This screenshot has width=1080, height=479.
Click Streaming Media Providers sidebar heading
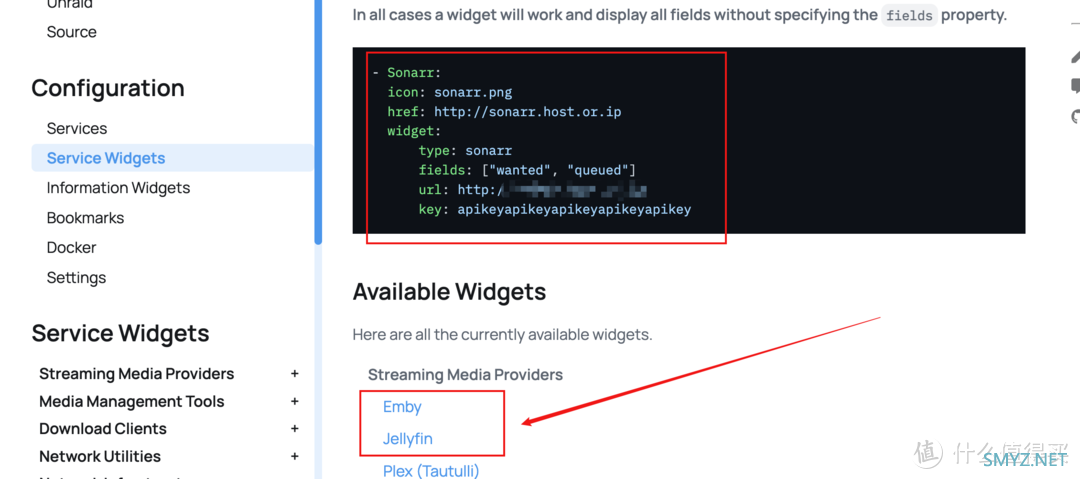(x=136, y=374)
